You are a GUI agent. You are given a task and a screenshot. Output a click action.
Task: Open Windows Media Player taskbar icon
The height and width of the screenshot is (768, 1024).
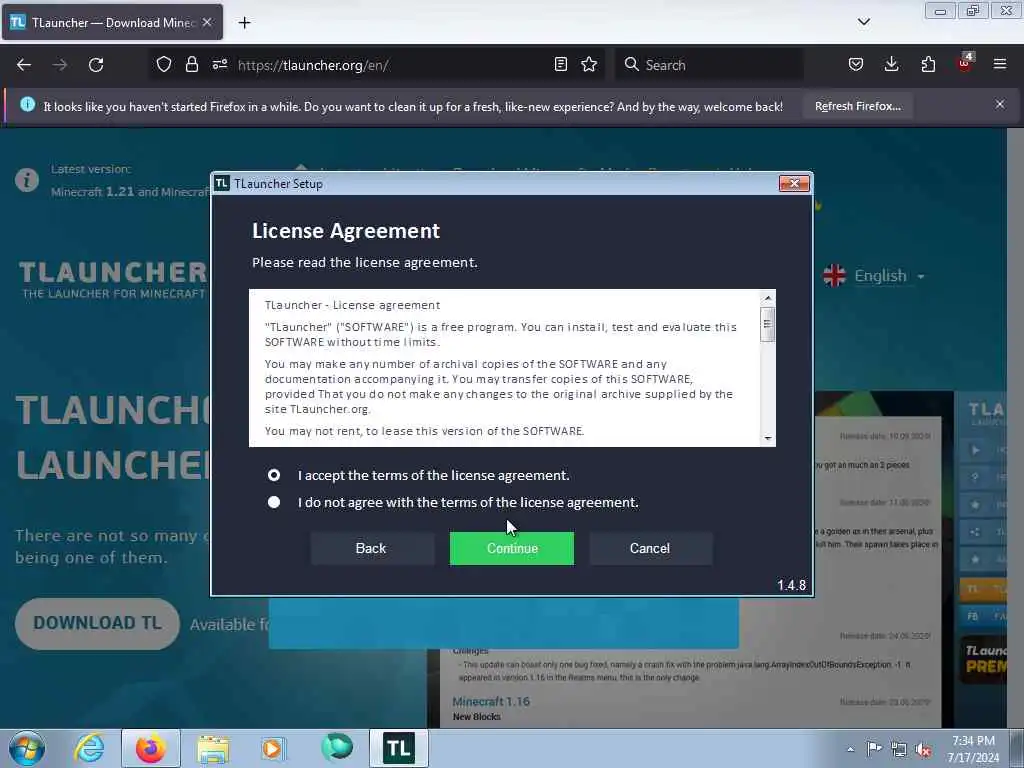(x=273, y=748)
